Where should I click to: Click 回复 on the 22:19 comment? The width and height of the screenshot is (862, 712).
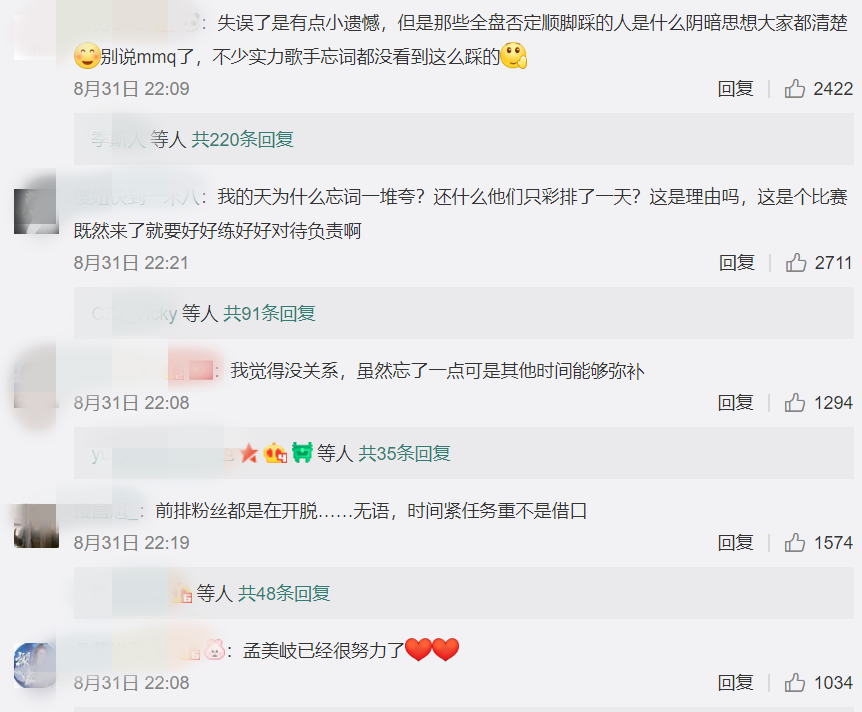point(736,543)
